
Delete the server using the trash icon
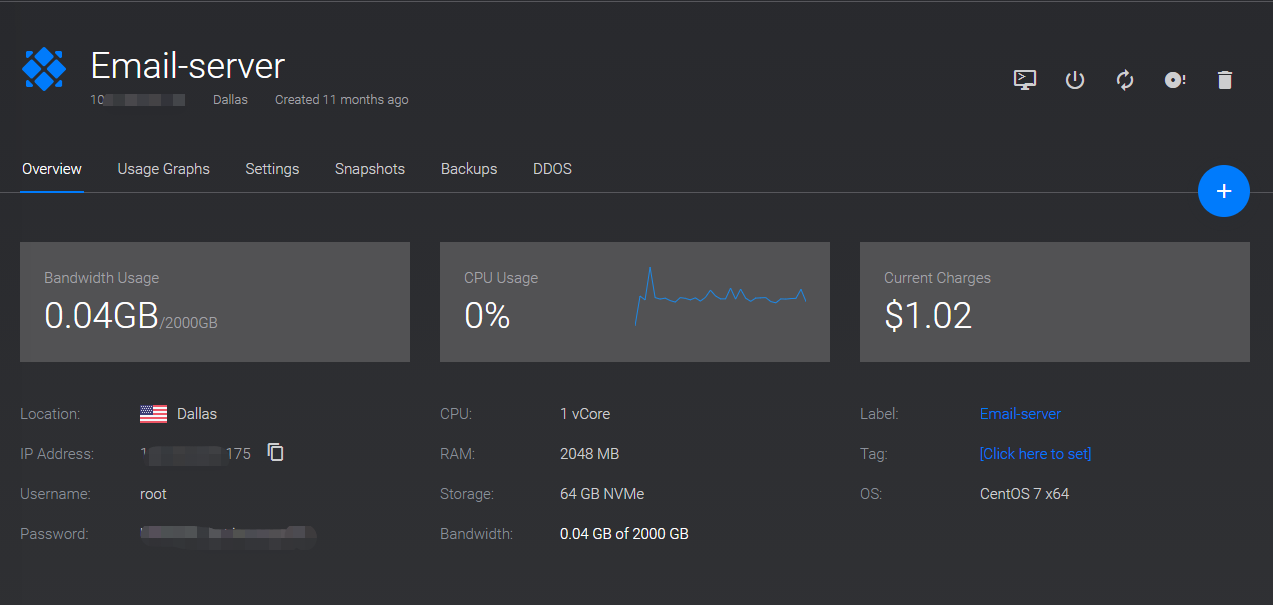[x=1225, y=80]
